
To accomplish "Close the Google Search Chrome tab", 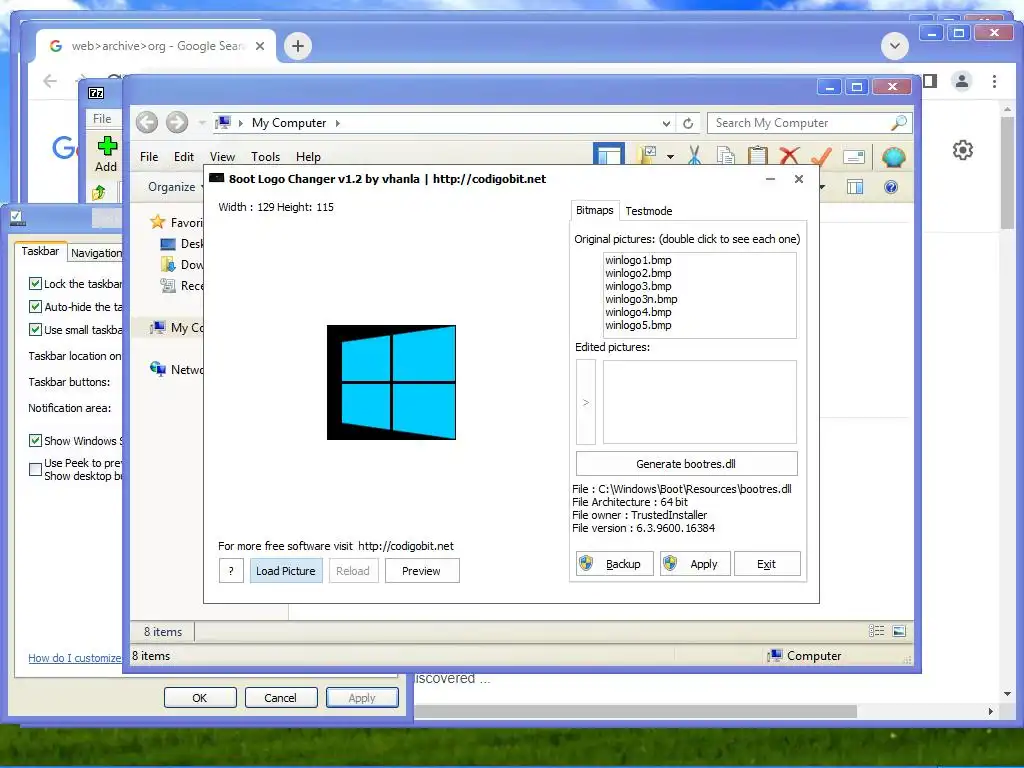I will pos(260,46).
